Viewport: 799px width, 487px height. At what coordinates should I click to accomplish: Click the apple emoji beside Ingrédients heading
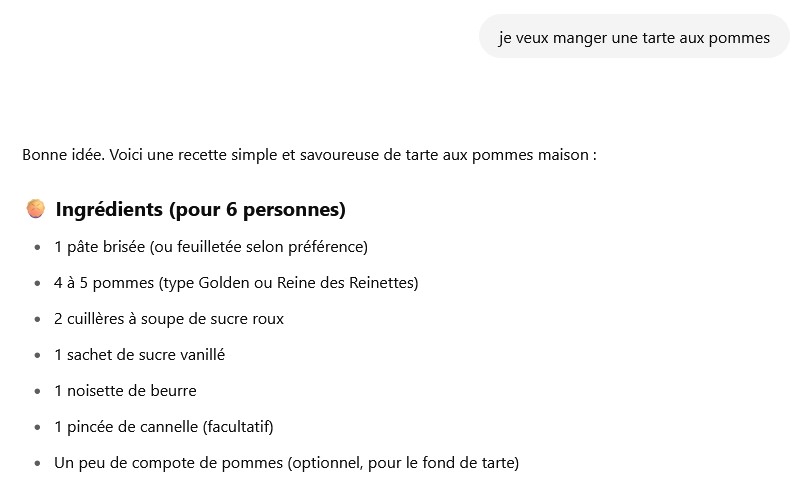pyautogui.click(x=36, y=209)
